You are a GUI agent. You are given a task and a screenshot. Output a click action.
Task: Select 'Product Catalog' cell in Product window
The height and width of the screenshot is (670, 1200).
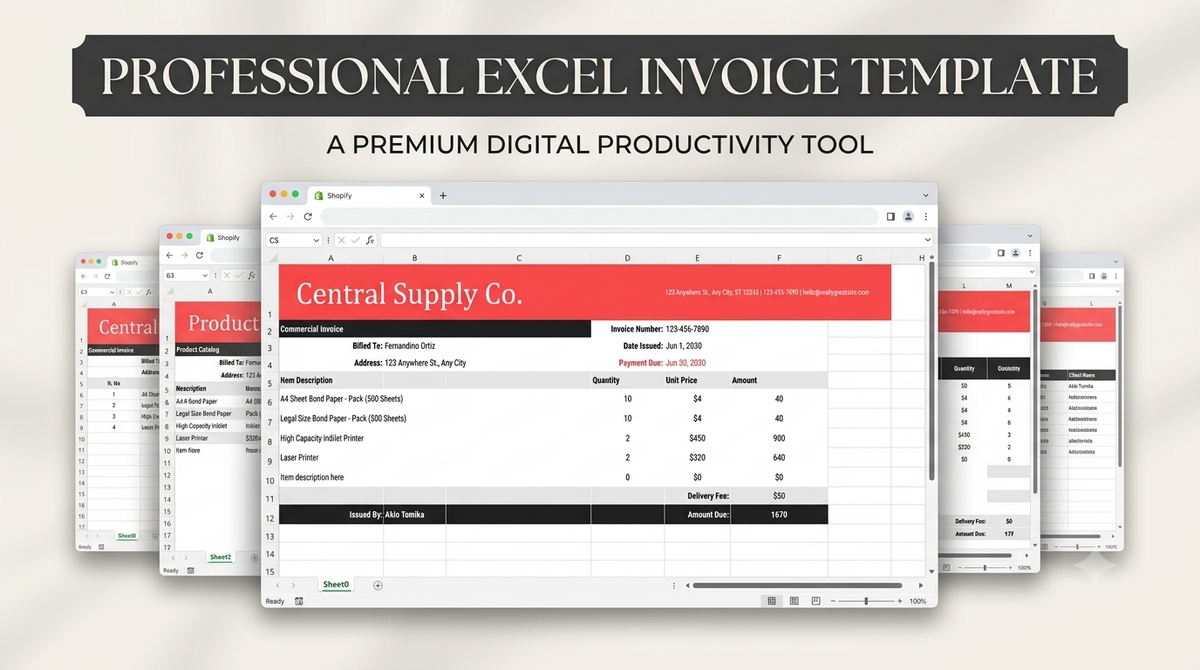coord(196,350)
